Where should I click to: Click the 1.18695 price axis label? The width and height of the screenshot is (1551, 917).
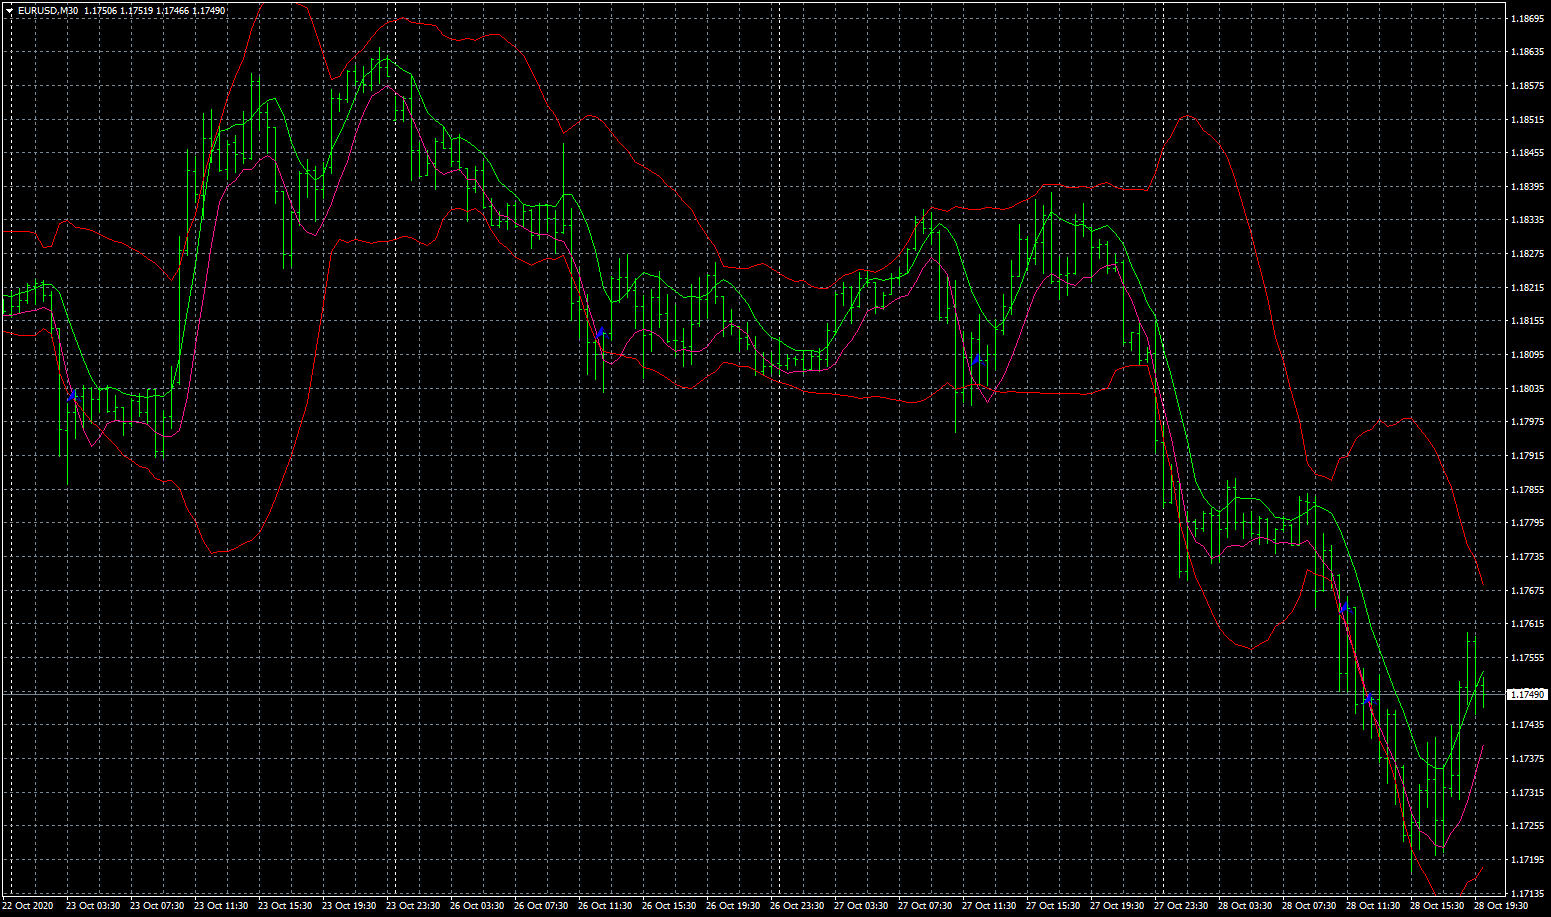point(1527,18)
